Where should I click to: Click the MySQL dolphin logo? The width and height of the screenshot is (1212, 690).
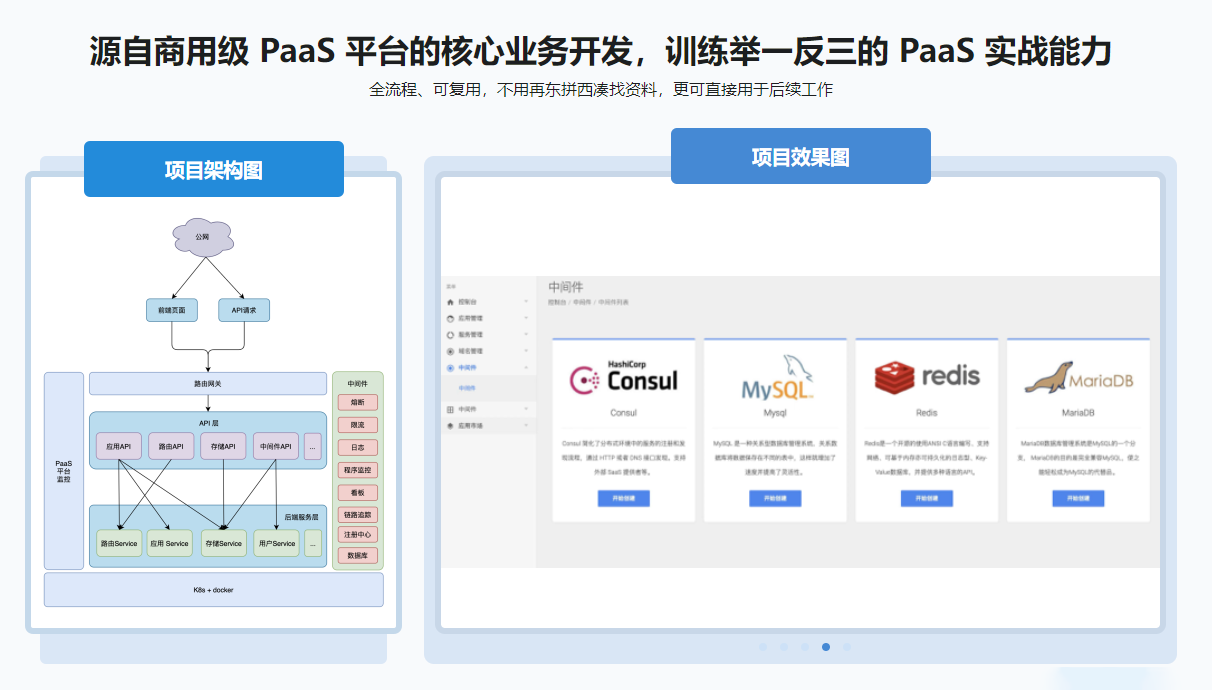coord(775,378)
